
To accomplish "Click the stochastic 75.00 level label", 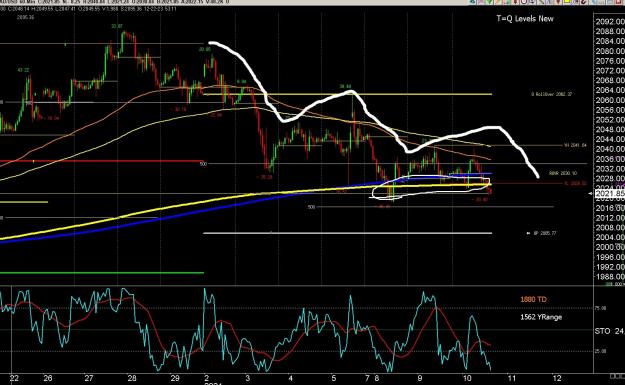I will click(601, 308).
